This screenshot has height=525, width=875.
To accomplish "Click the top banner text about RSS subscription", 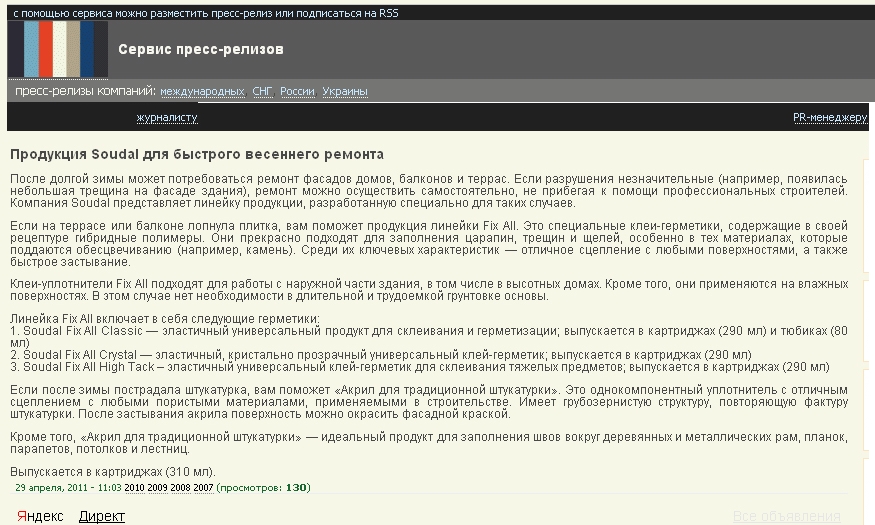I will coord(206,13).
